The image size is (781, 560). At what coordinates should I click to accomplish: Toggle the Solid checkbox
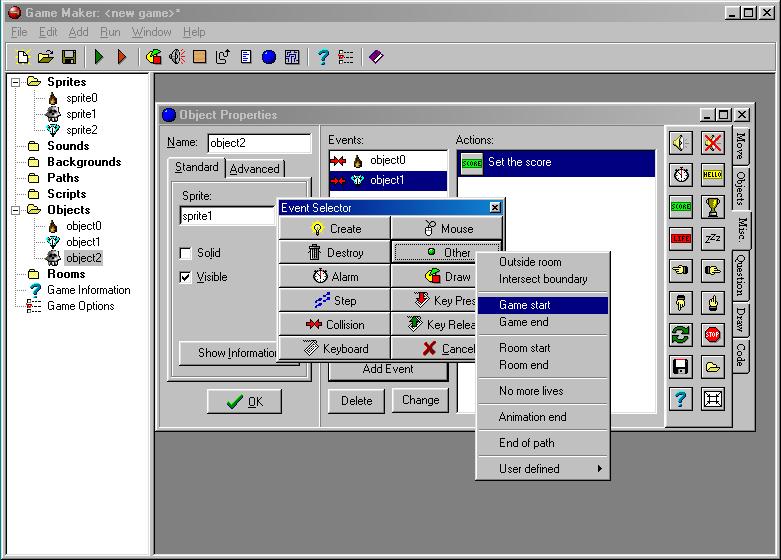[186, 253]
